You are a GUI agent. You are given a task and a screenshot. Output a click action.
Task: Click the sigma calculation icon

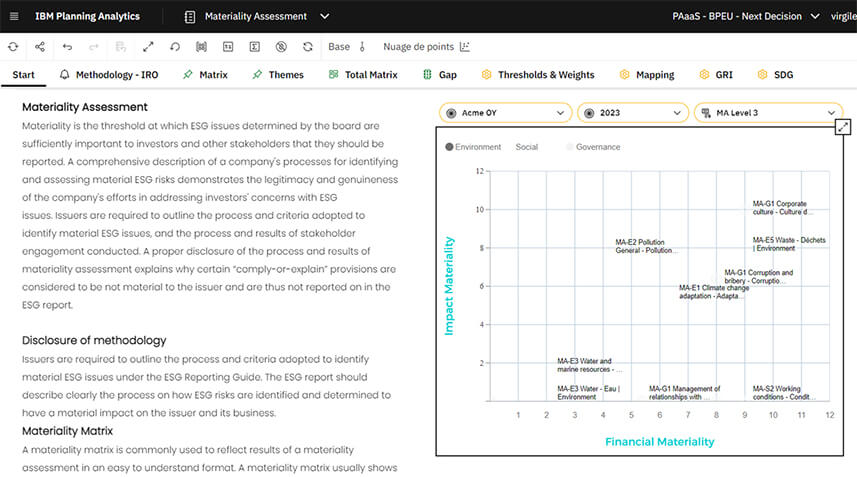(254, 47)
